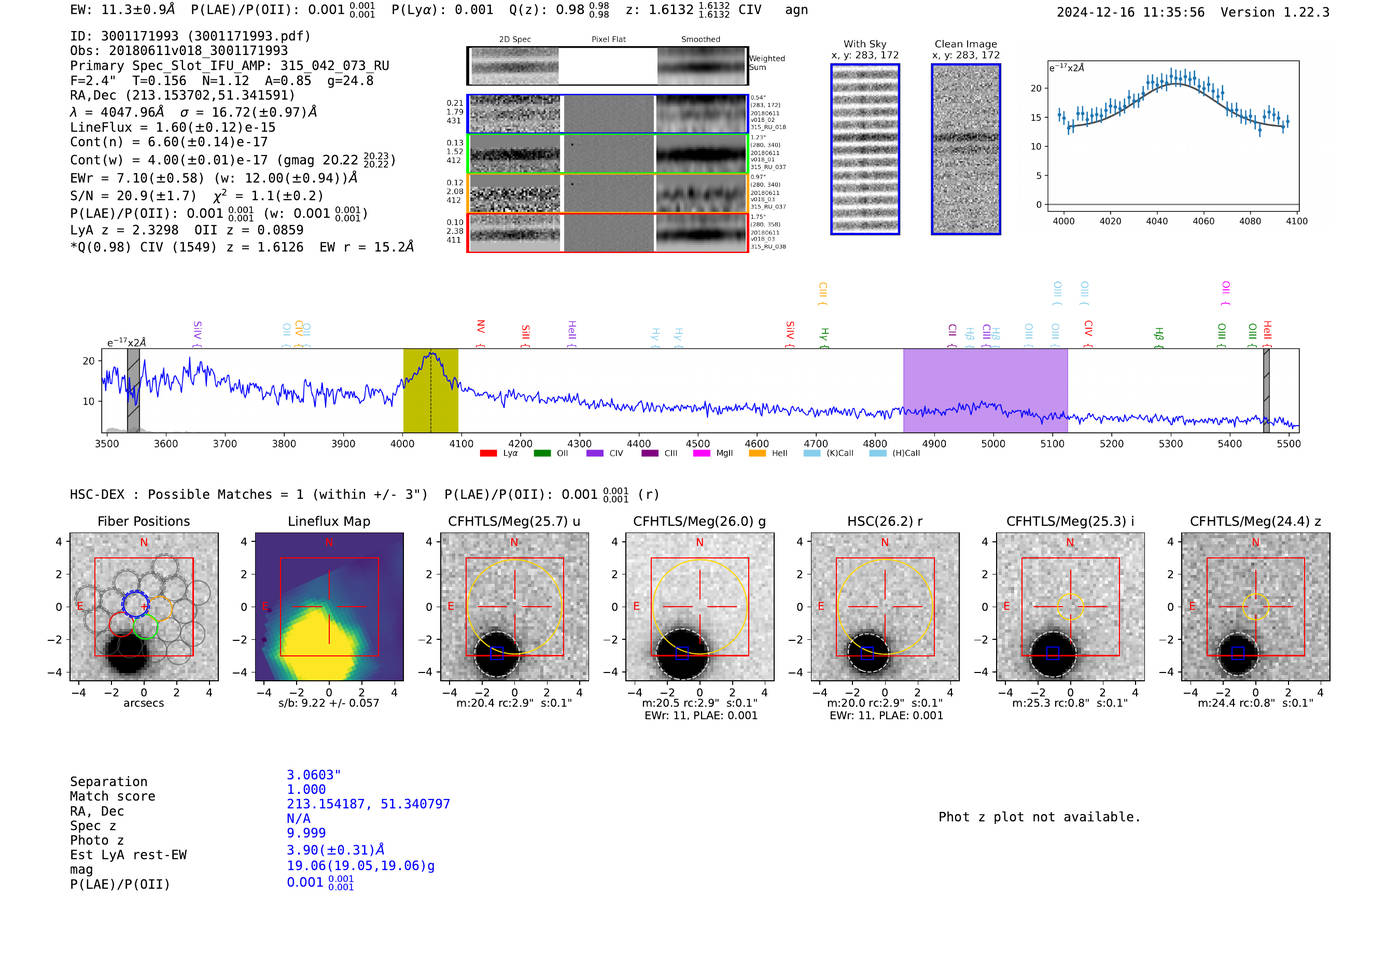Click the orange CIII label above spectrum

click(x=823, y=293)
